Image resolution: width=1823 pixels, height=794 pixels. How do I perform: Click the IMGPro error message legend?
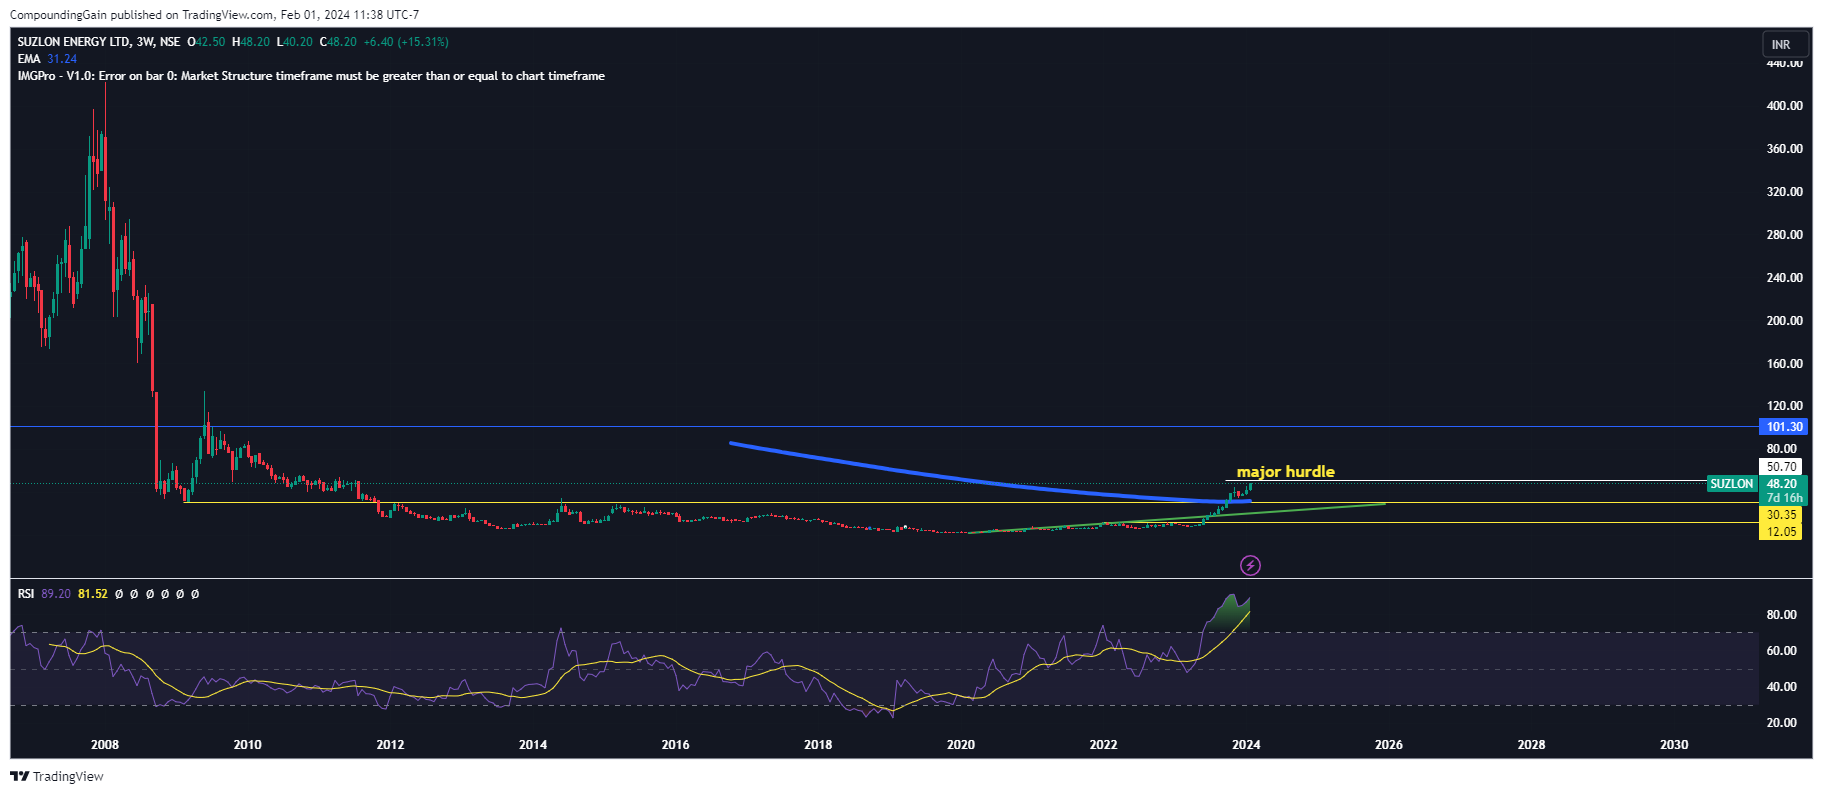click(x=311, y=76)
